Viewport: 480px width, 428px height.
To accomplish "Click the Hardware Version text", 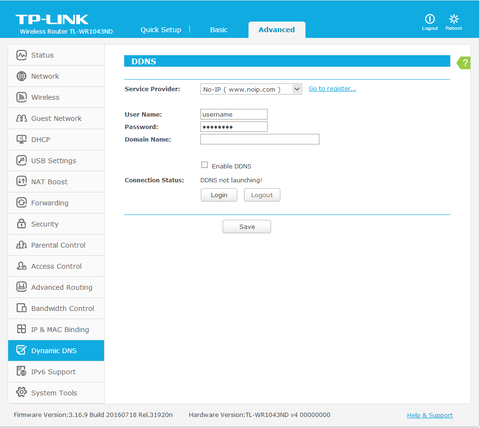I will click(259, 415).
